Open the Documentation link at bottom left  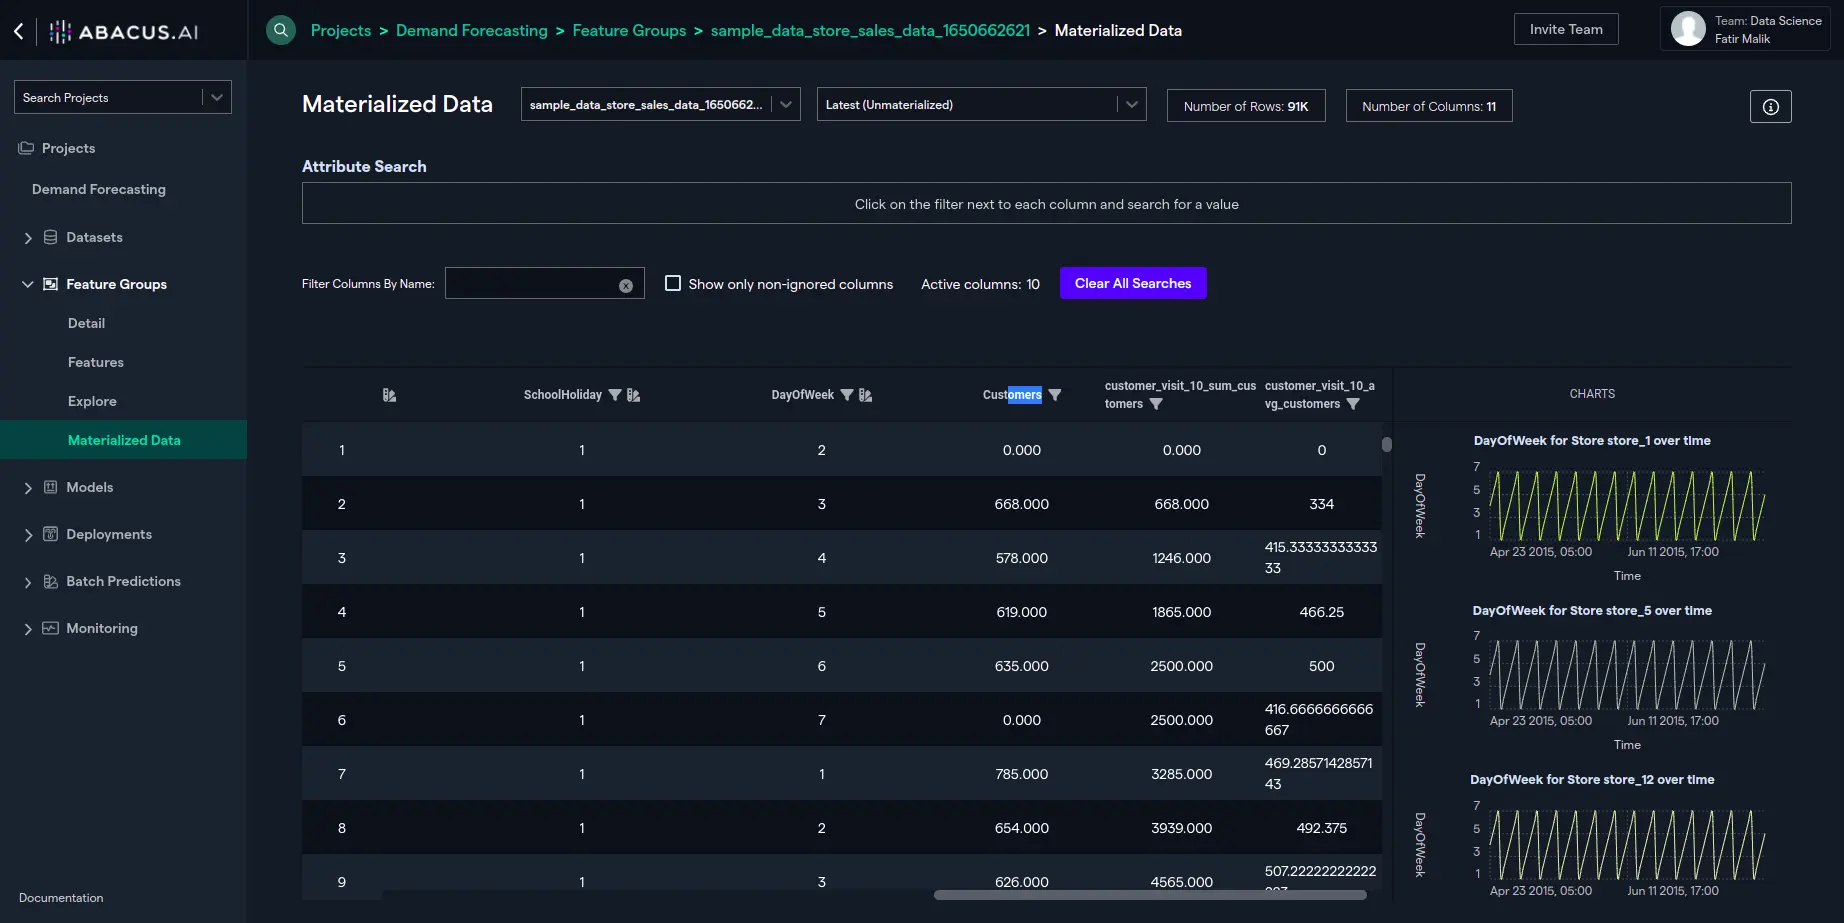click(x=61, y=898)
